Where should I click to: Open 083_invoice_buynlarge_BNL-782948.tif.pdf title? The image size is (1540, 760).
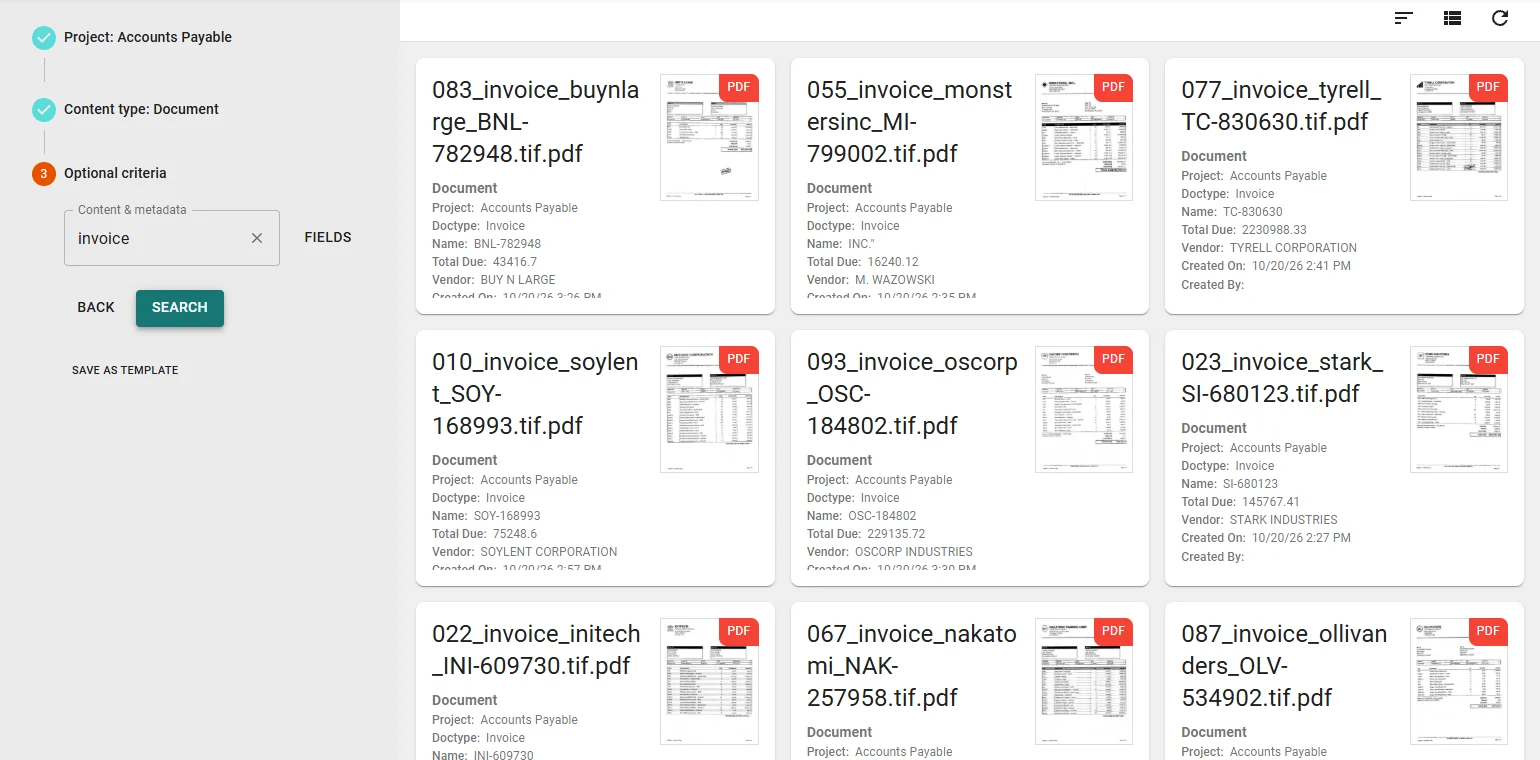(535, 122)
